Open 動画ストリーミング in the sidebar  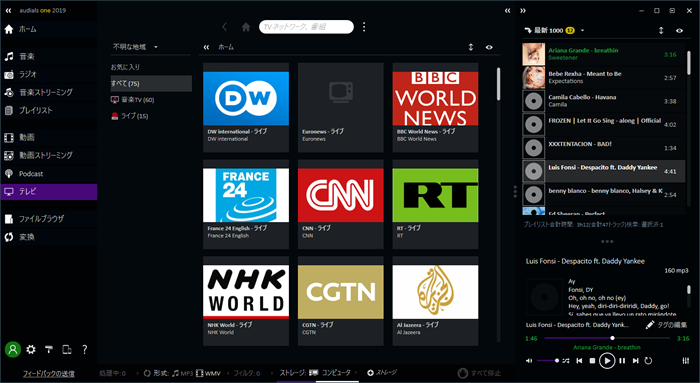pyautogui.click(x=48, y=155)
